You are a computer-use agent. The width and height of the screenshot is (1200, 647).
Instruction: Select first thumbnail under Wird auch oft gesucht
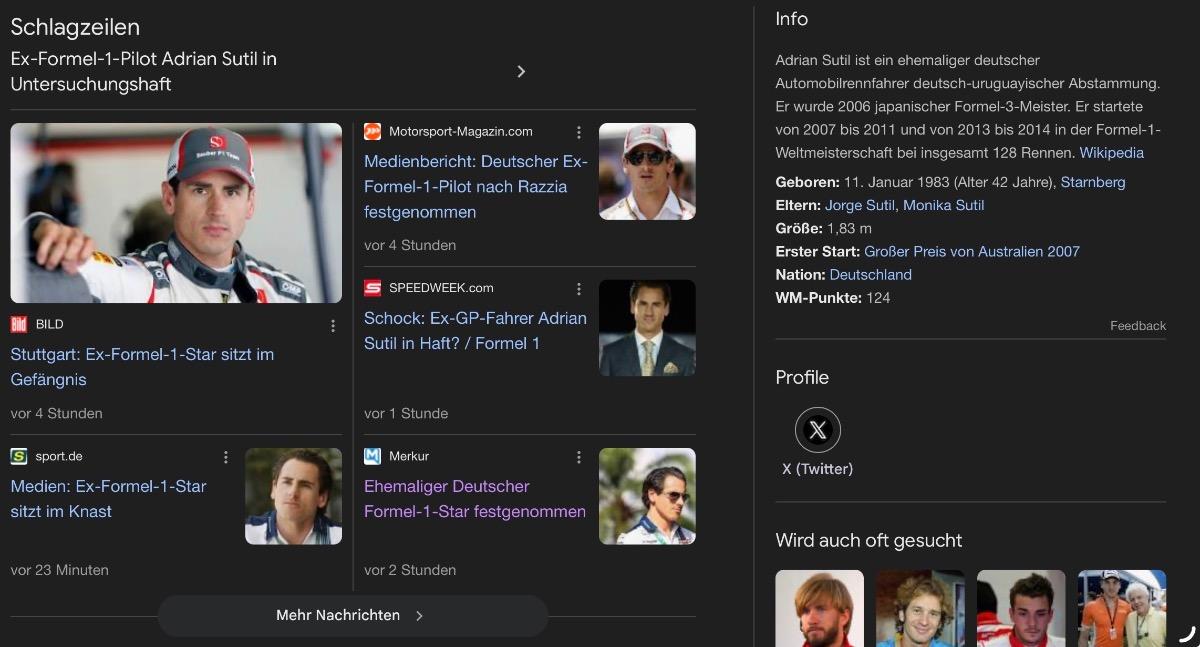[x=819, y=608]
